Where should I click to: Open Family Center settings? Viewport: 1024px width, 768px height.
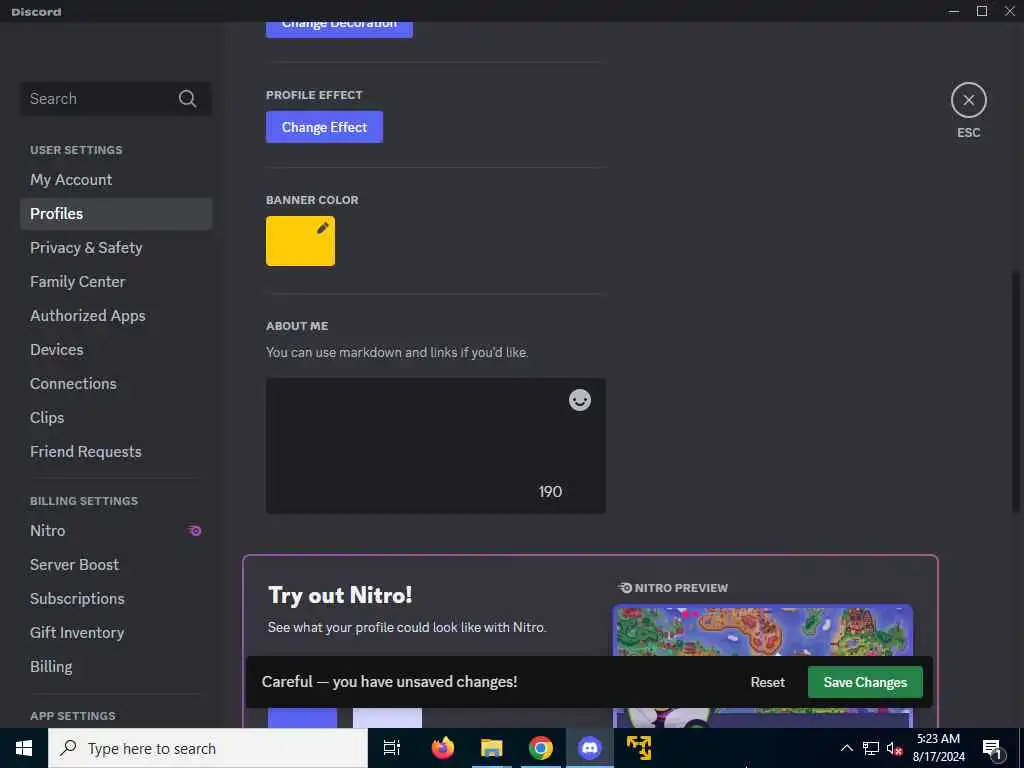click(116, 281)
